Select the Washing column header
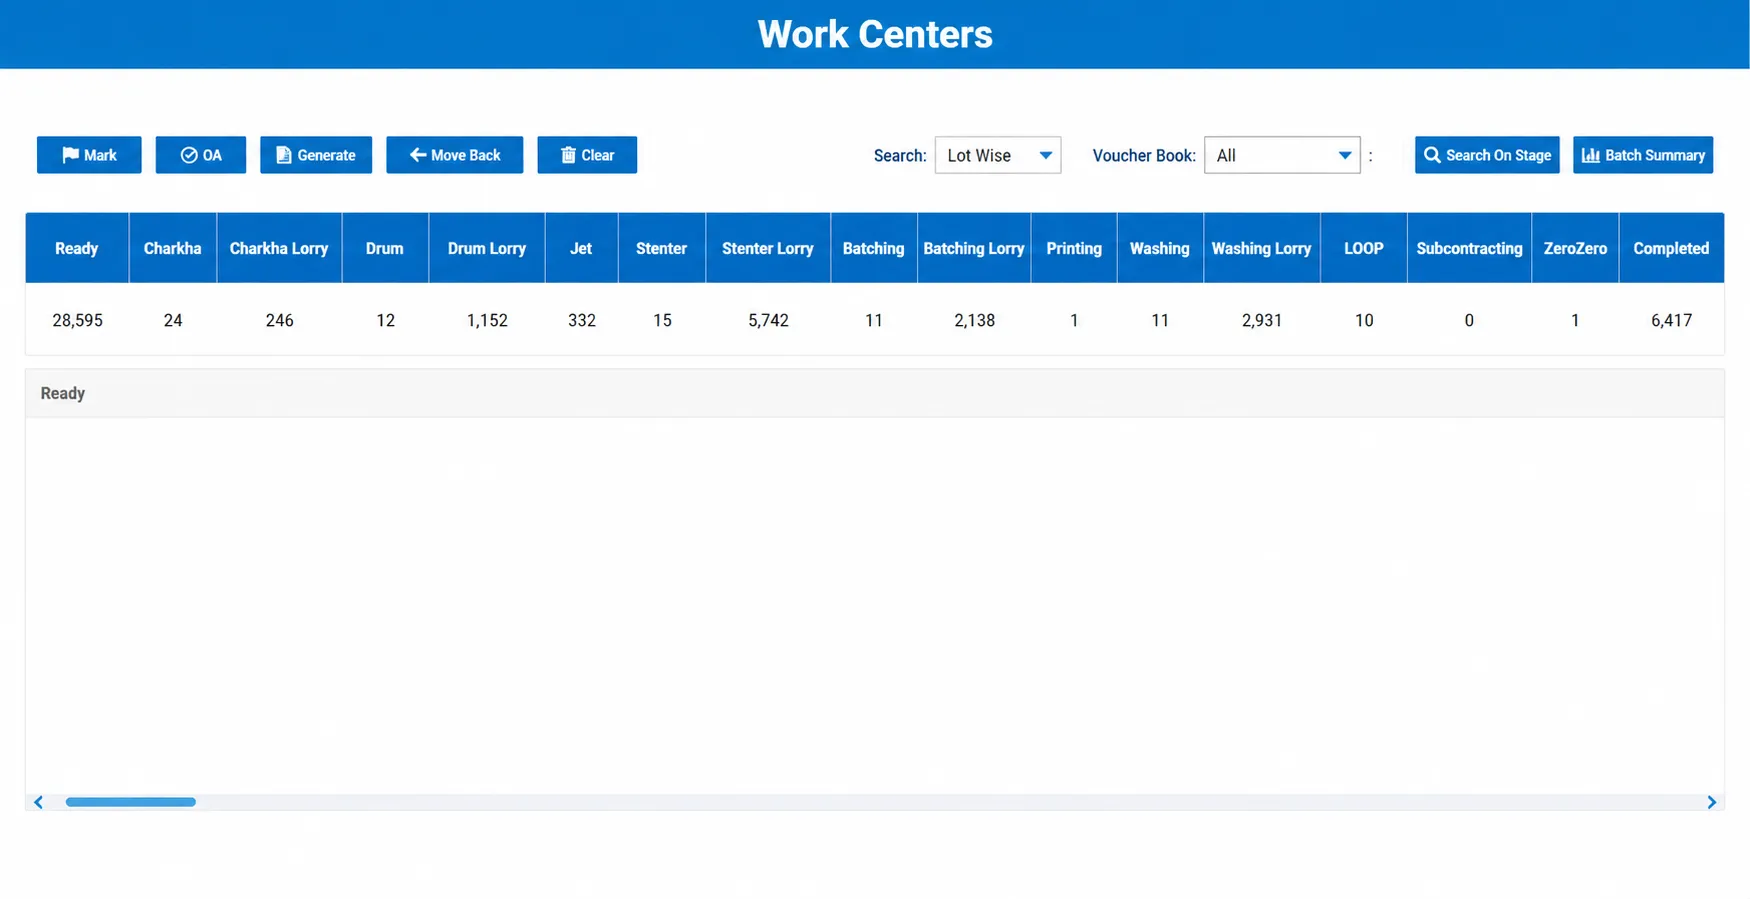 click(x=1160, y=248)
